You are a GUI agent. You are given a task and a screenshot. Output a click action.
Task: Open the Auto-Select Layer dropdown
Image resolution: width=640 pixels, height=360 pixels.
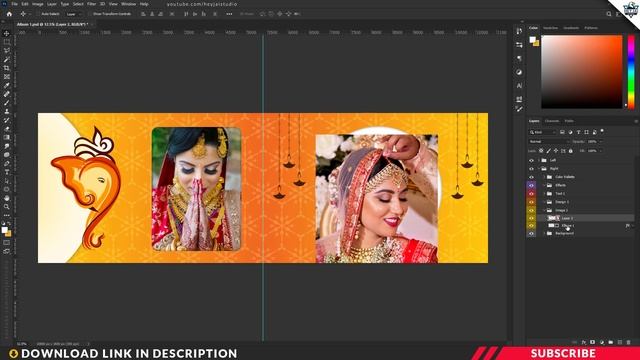[x=73, y=14]
